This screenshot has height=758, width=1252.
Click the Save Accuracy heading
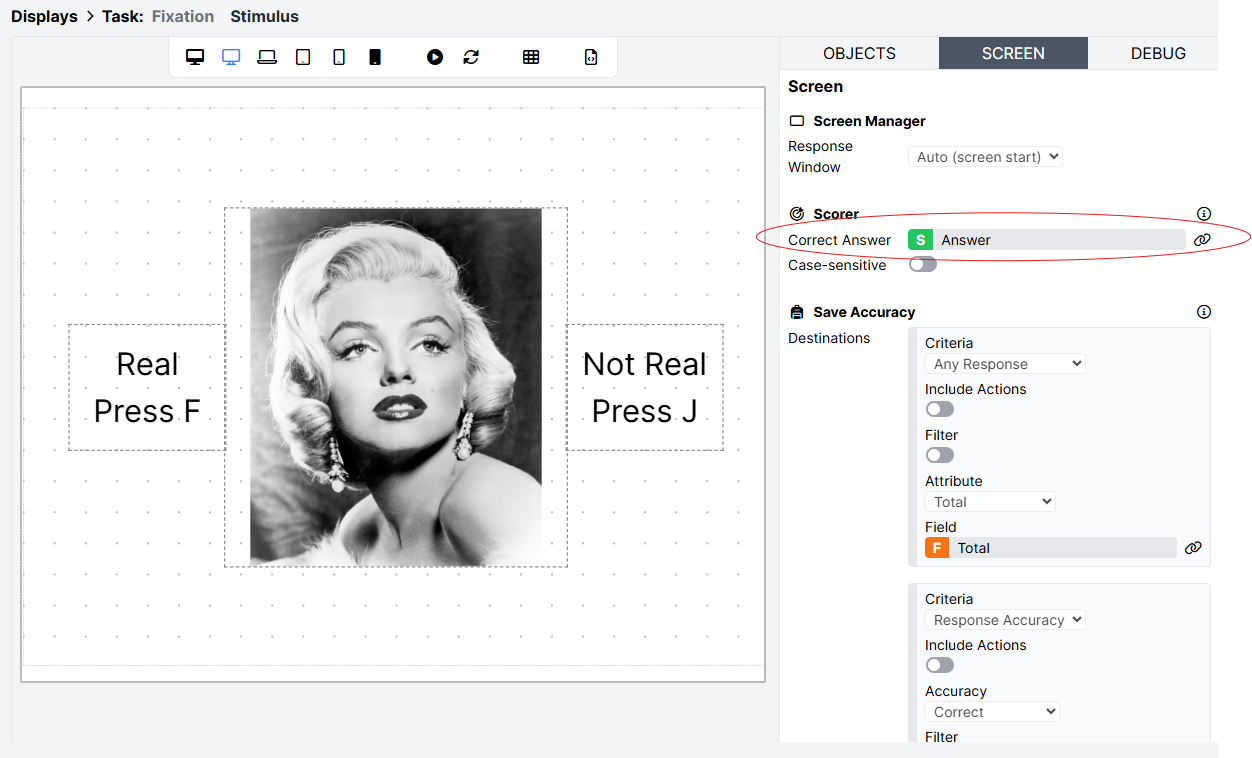pos(864,312)
